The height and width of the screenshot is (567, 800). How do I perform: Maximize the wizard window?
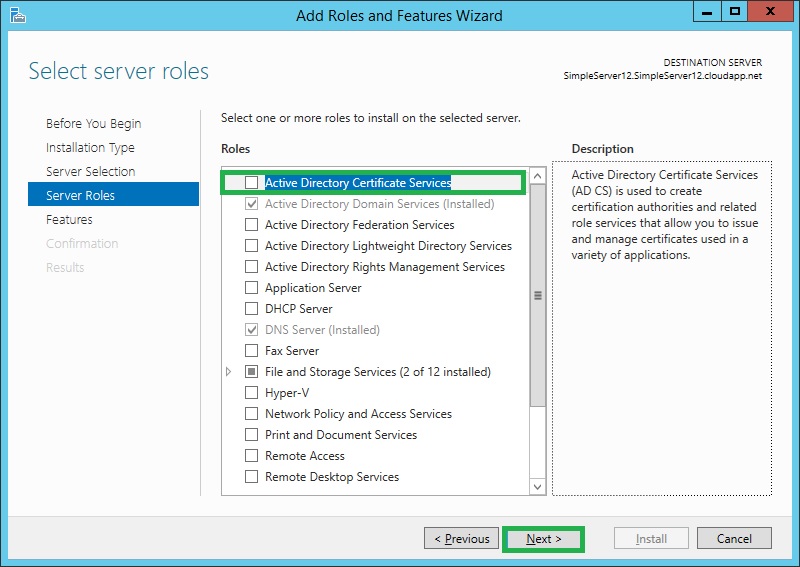(734, 13)
